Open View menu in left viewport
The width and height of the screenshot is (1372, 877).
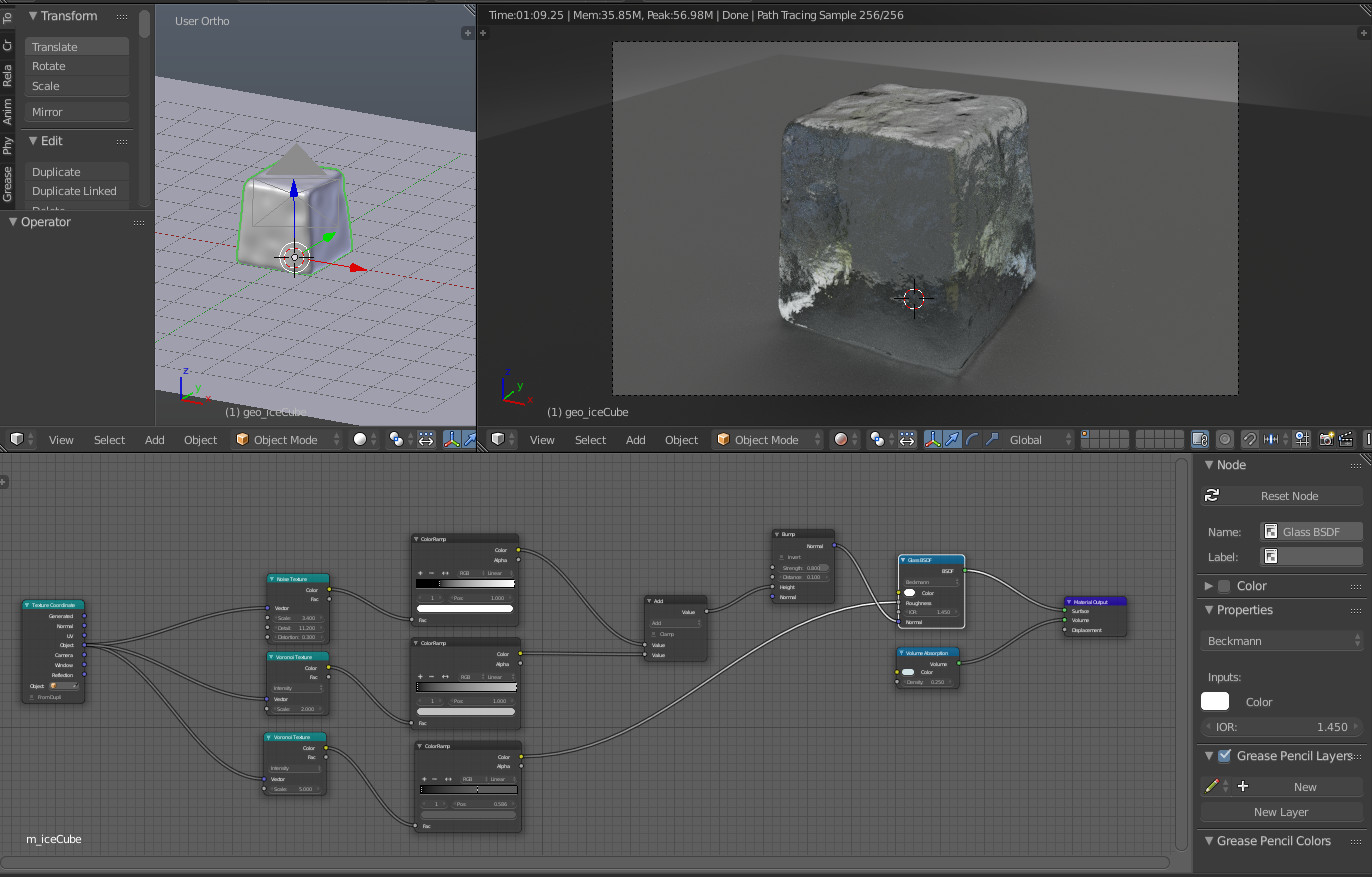pos(61,440)
